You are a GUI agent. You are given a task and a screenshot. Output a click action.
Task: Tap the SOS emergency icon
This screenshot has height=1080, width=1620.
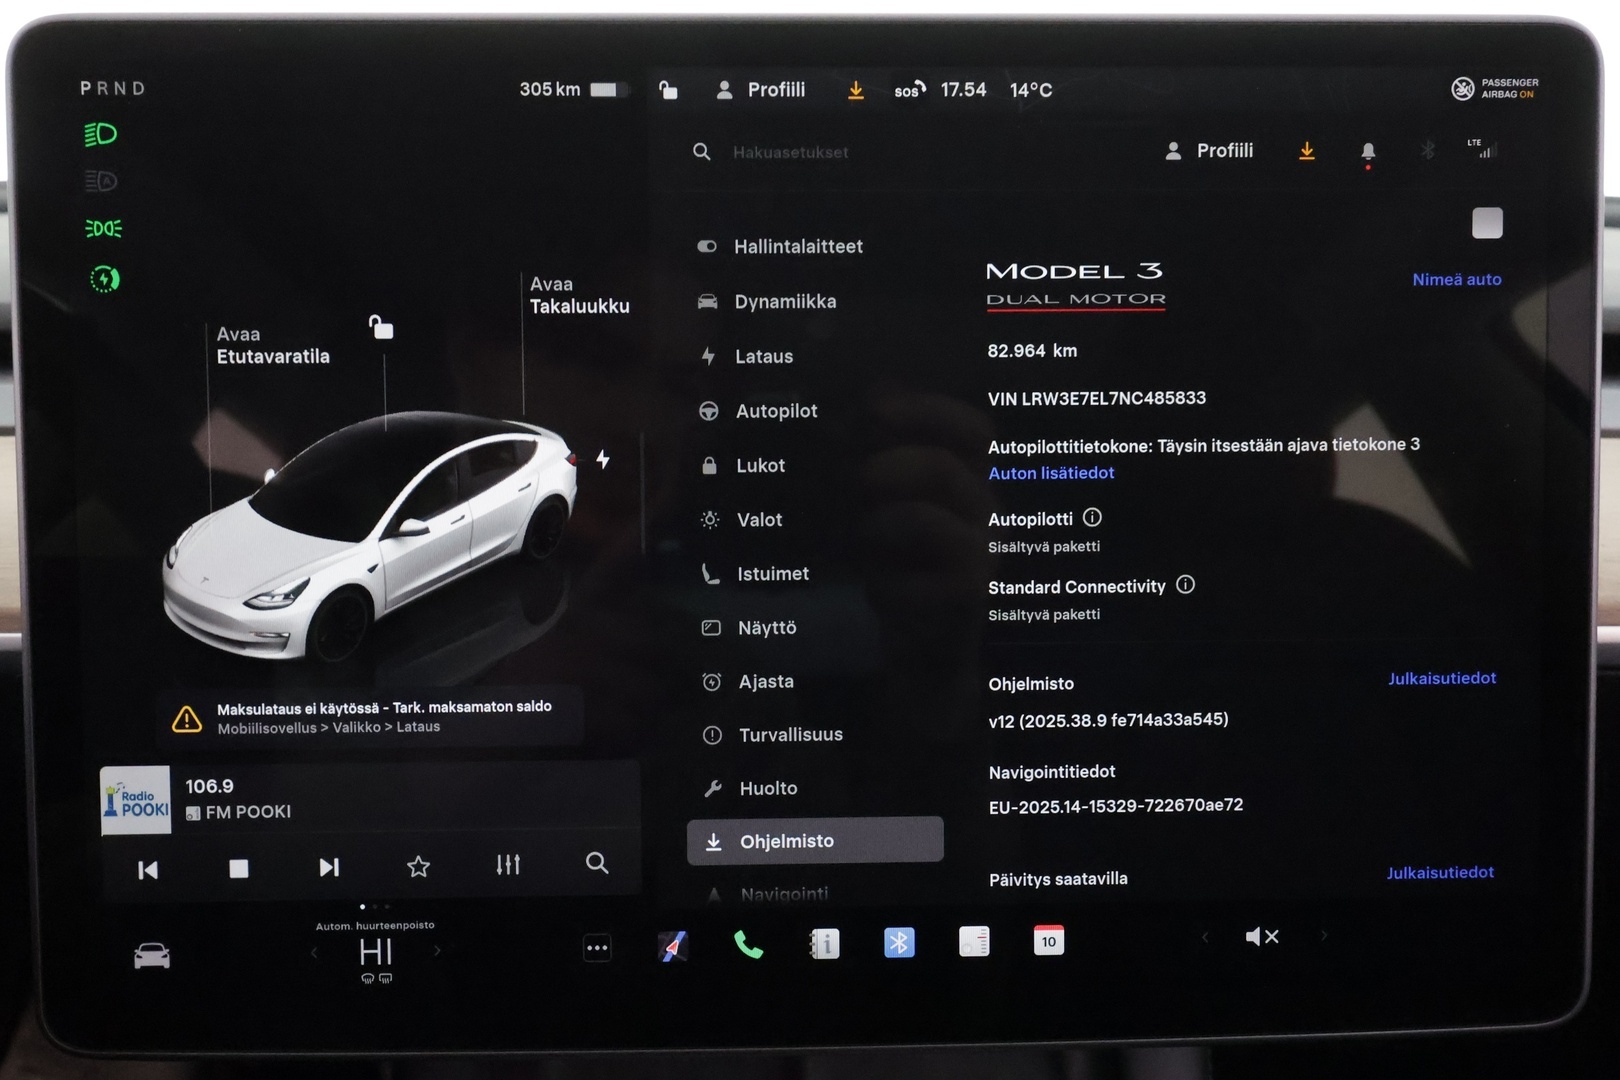click(908, 89)
